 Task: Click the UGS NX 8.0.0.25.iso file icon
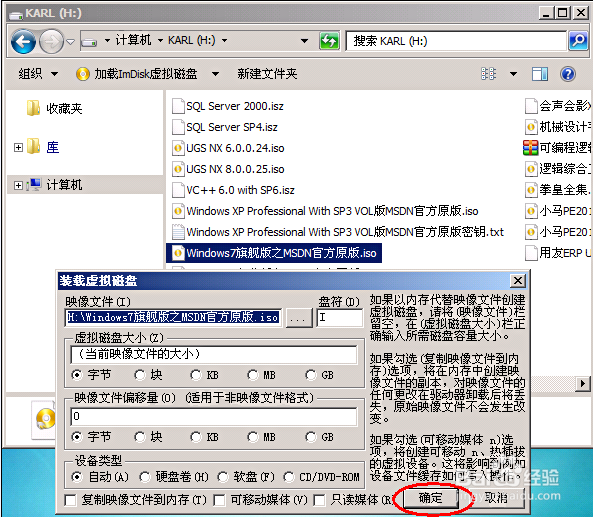[178, 169]
